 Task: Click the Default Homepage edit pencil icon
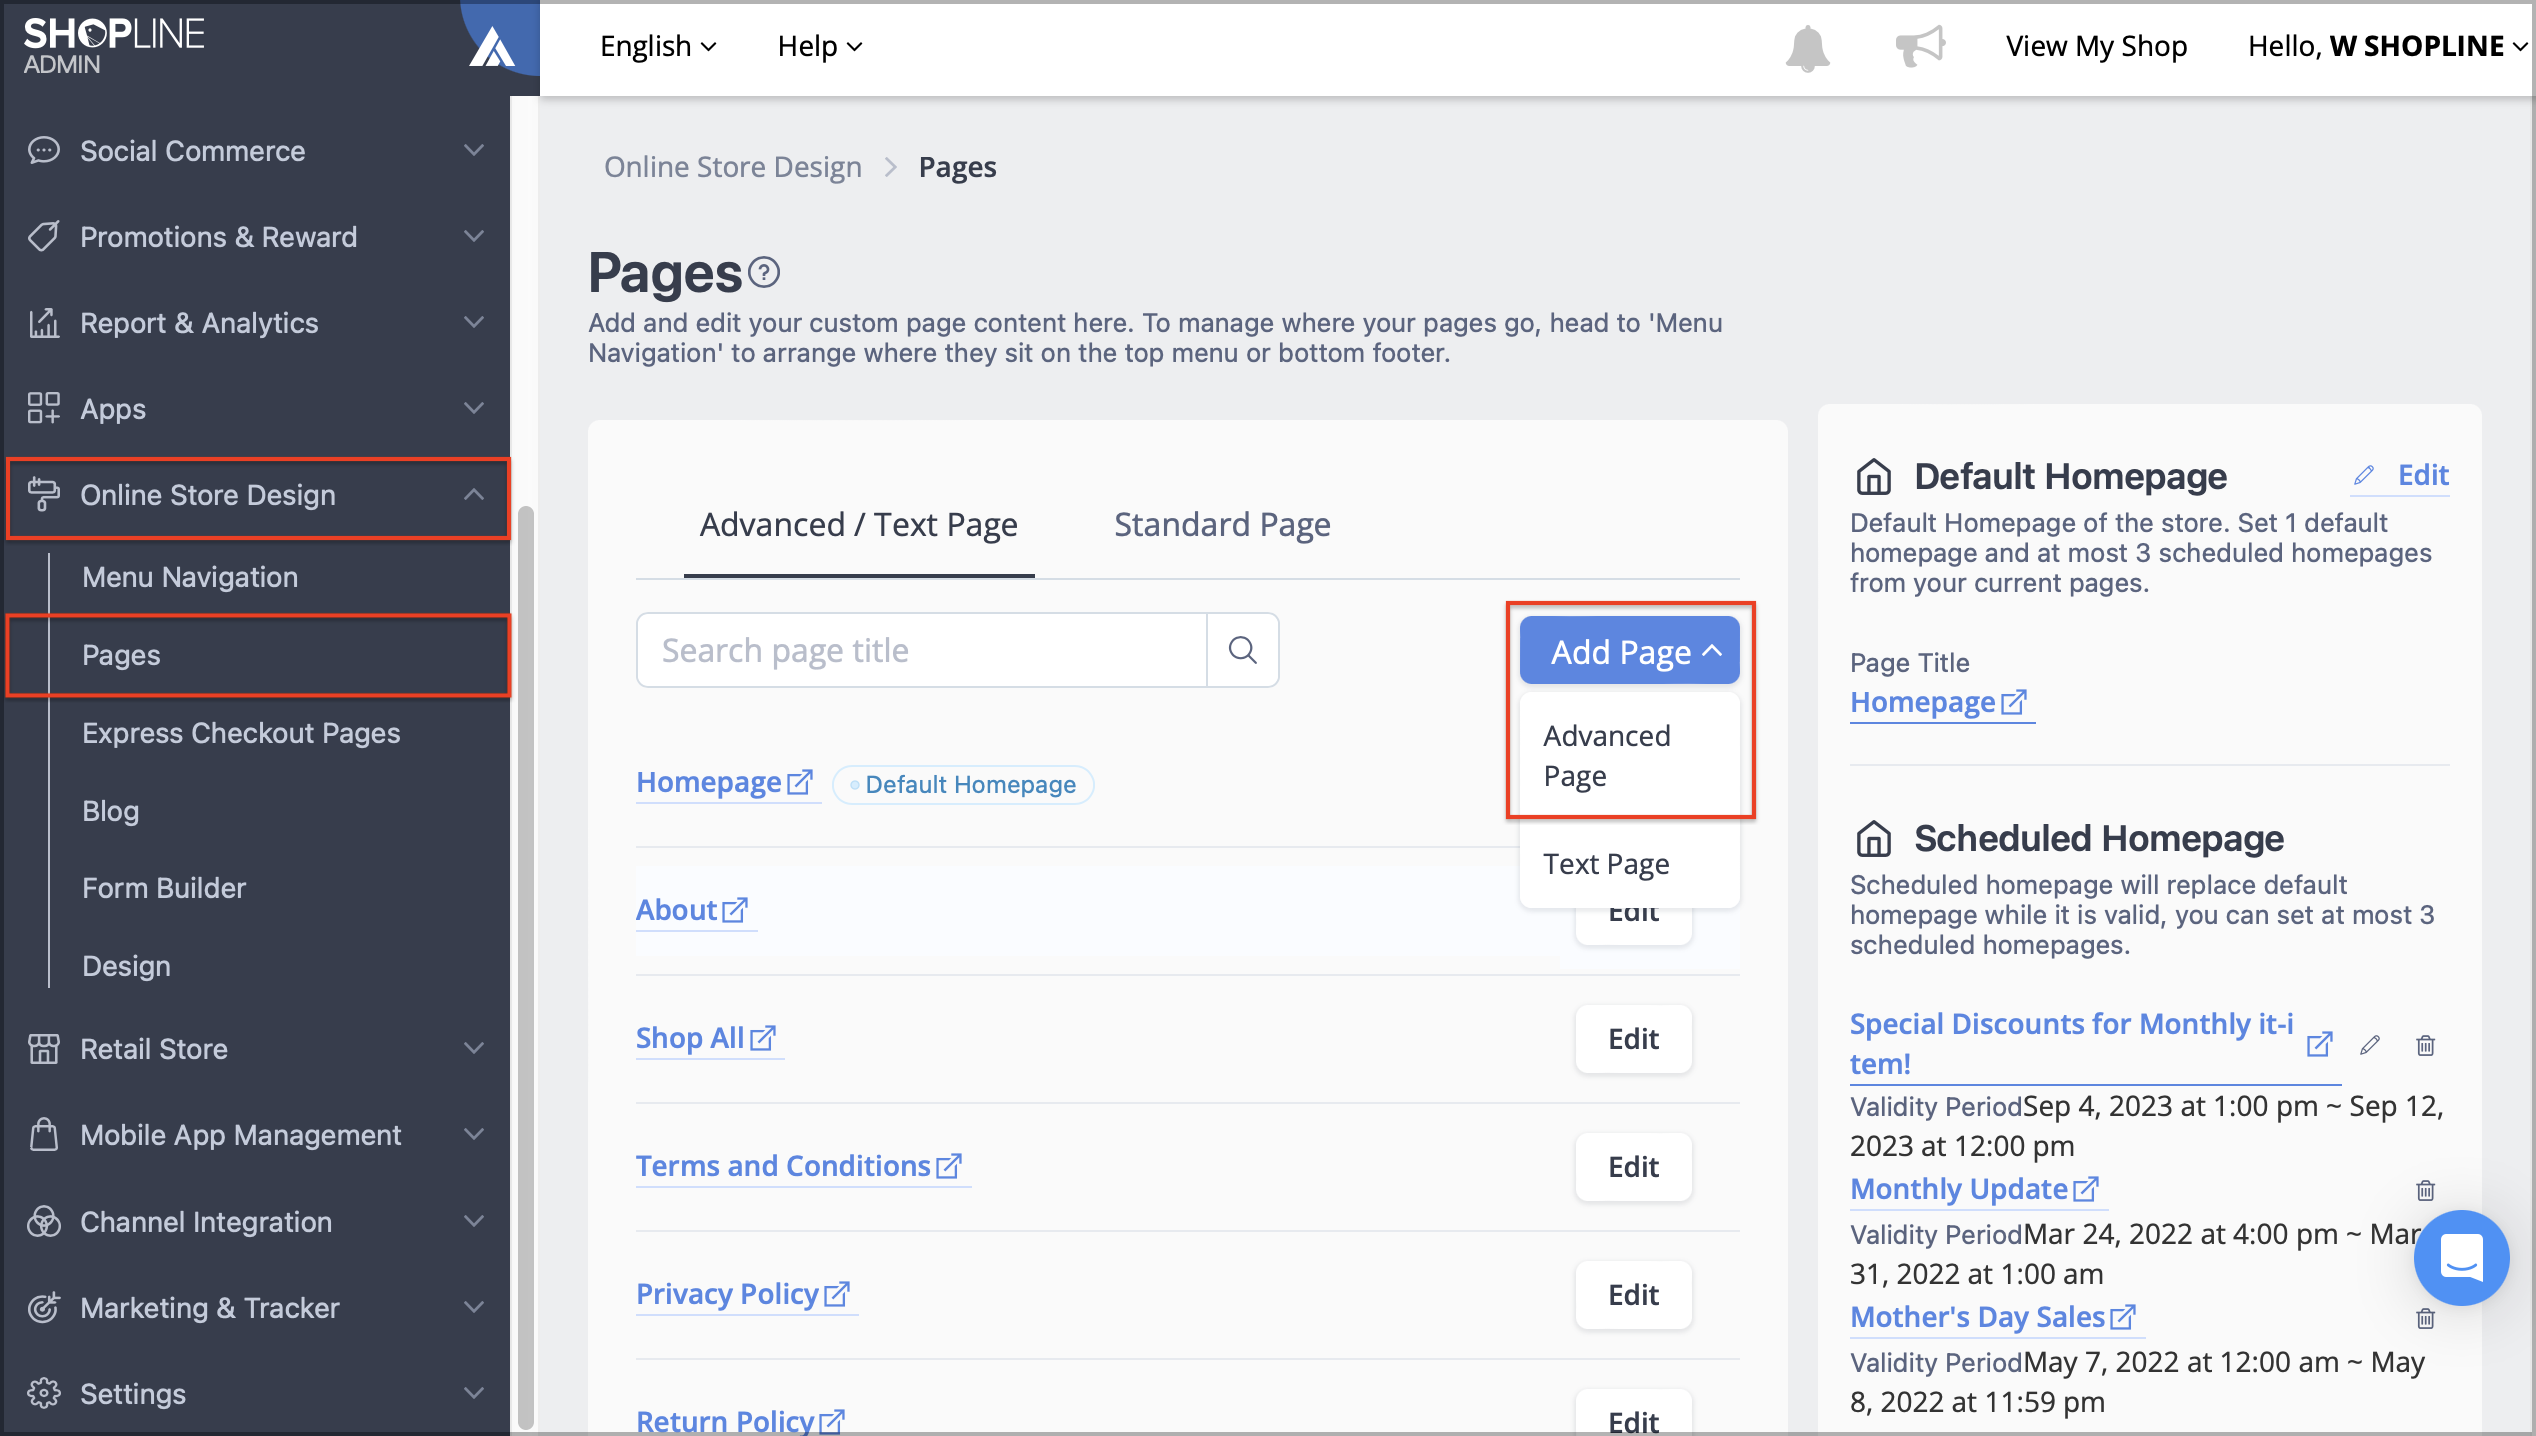2363,475
